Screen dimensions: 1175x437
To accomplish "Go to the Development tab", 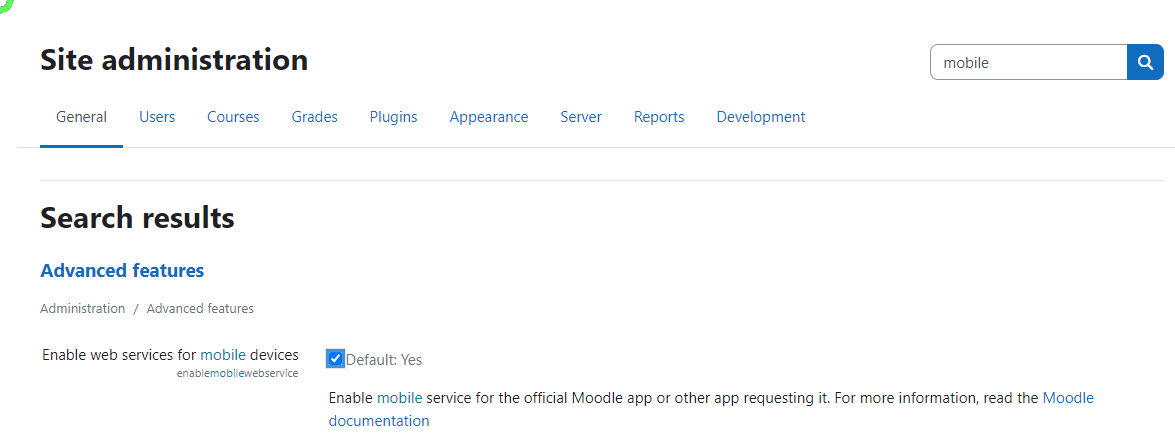I will 761,117.
